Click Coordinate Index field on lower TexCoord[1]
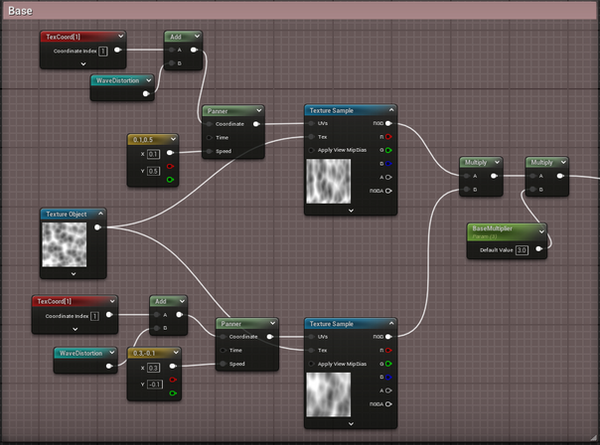 (95, 316)
